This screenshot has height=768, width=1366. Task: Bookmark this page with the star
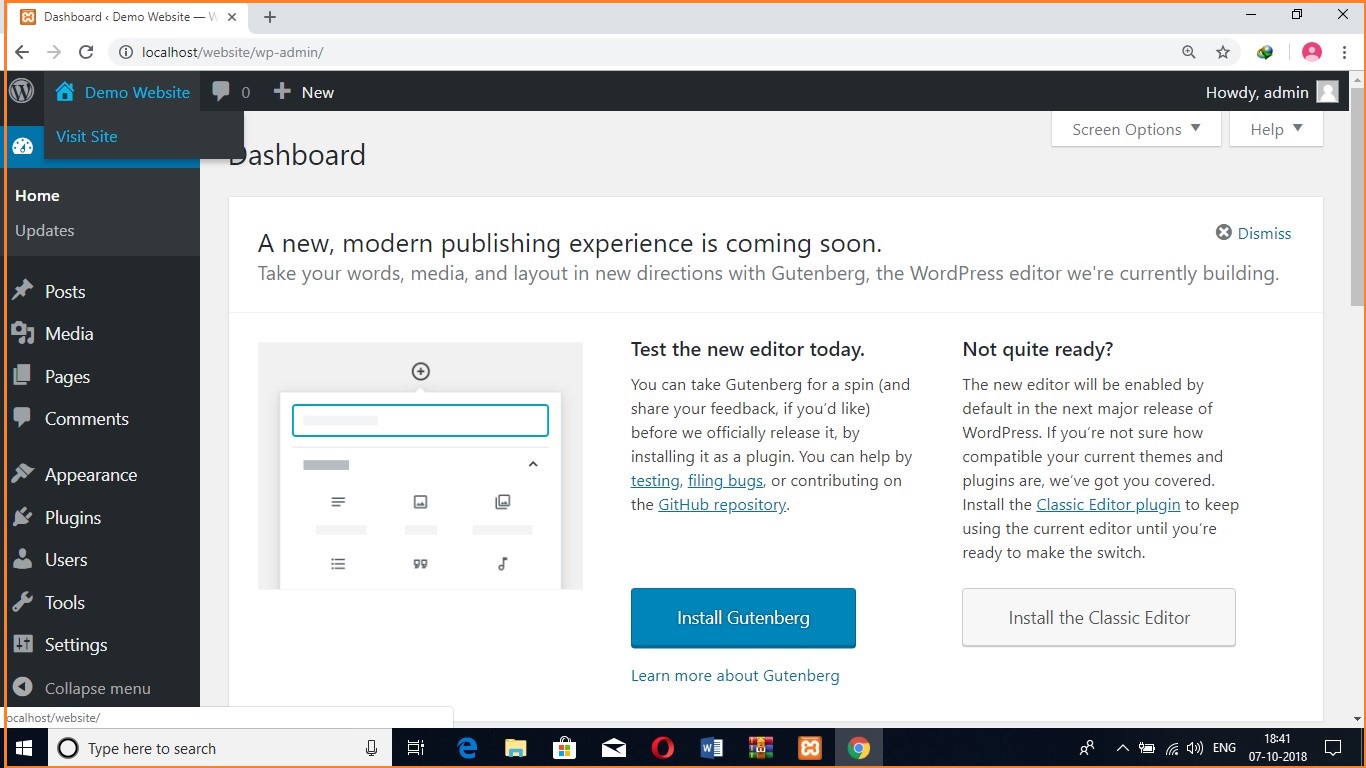[x=1222, y=52]
